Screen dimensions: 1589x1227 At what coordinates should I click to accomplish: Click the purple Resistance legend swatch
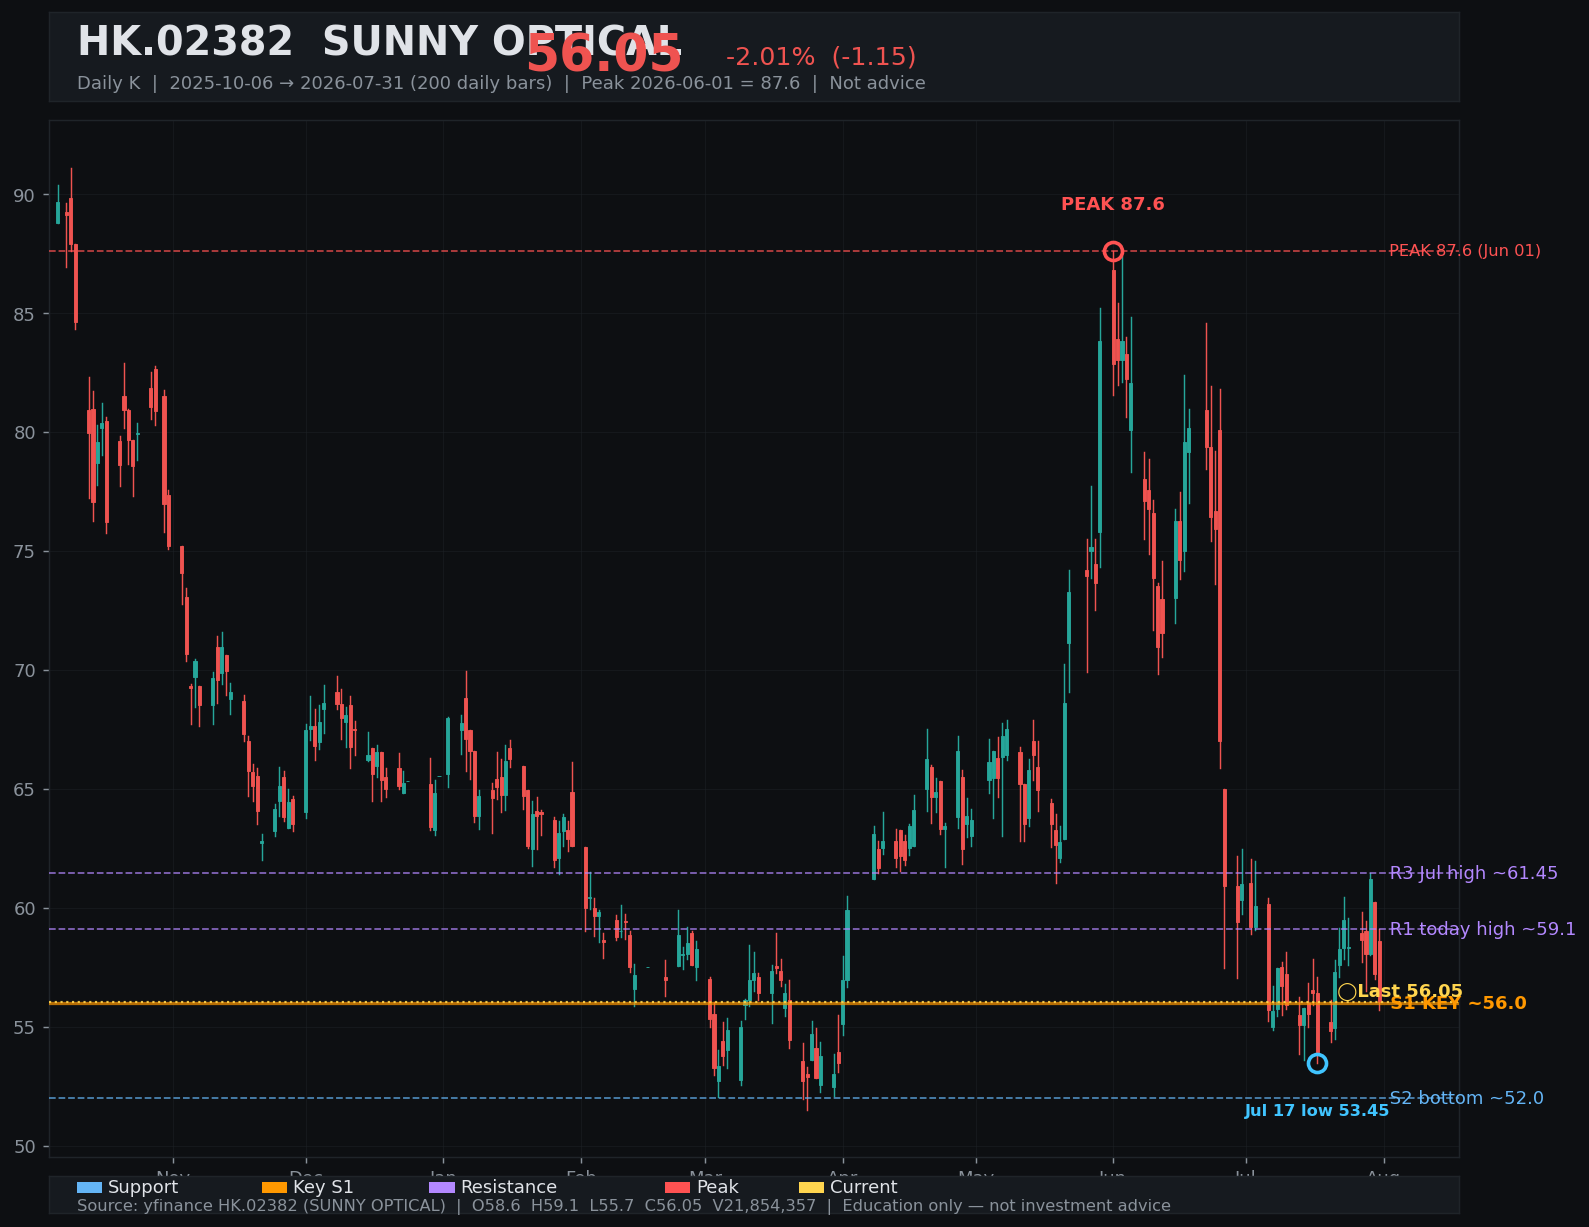[x=442, y=1188]
